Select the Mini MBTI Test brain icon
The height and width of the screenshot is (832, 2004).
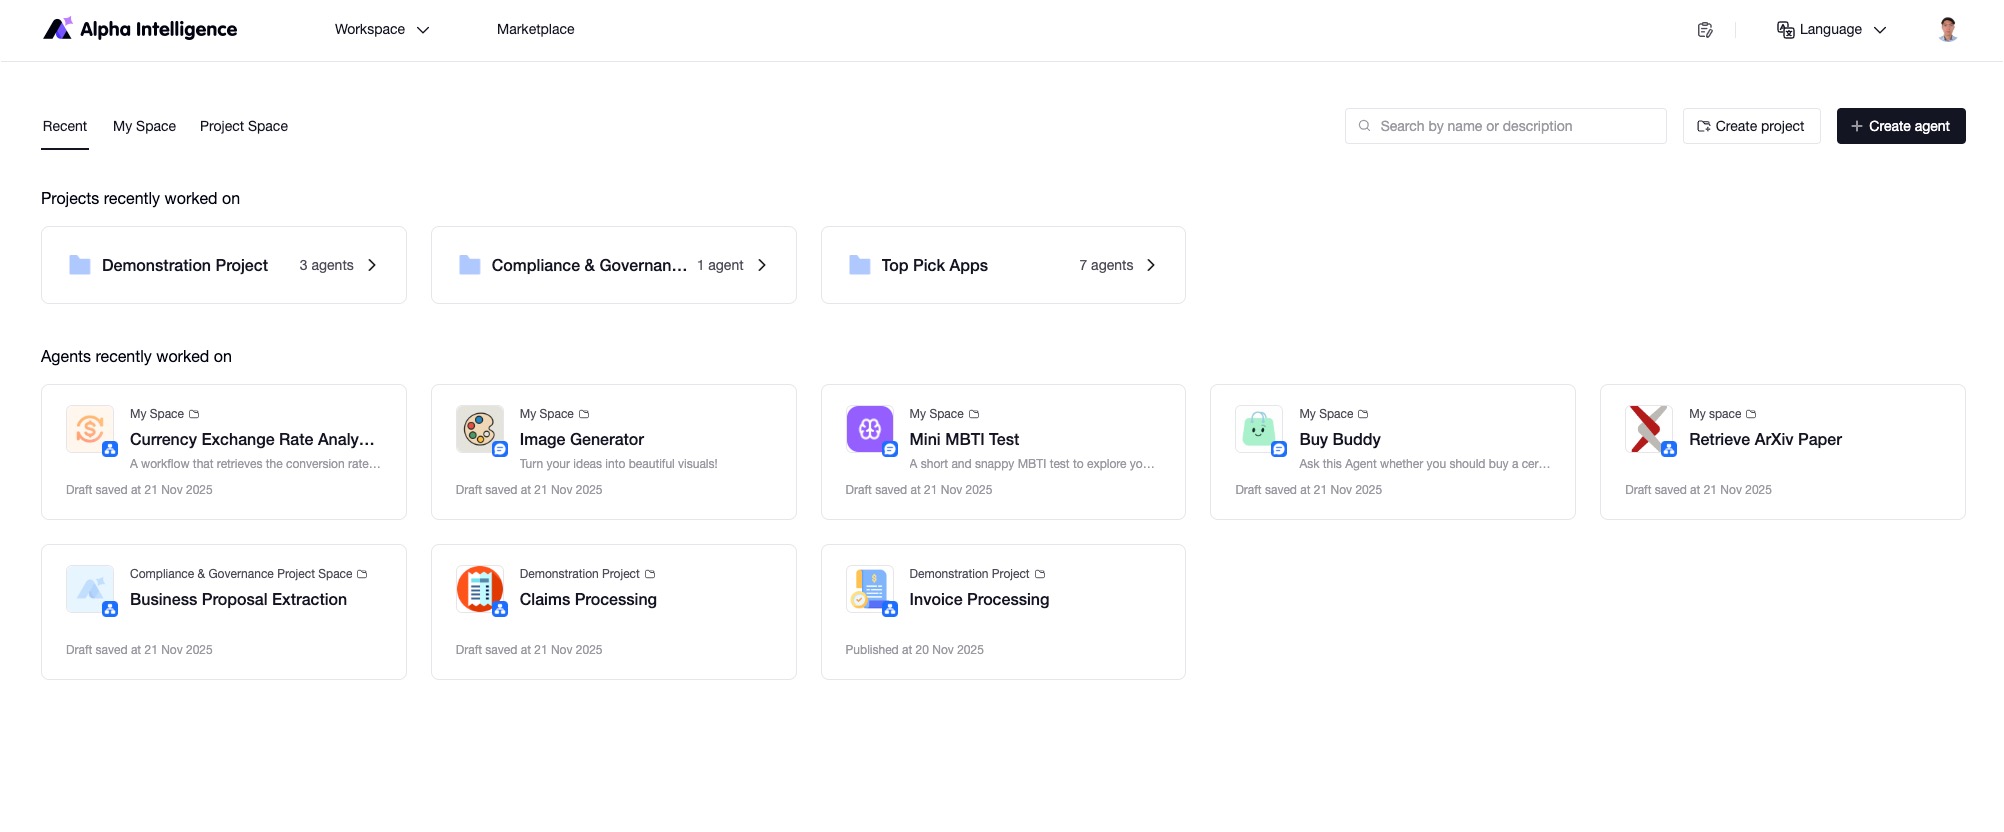point(870,429)
